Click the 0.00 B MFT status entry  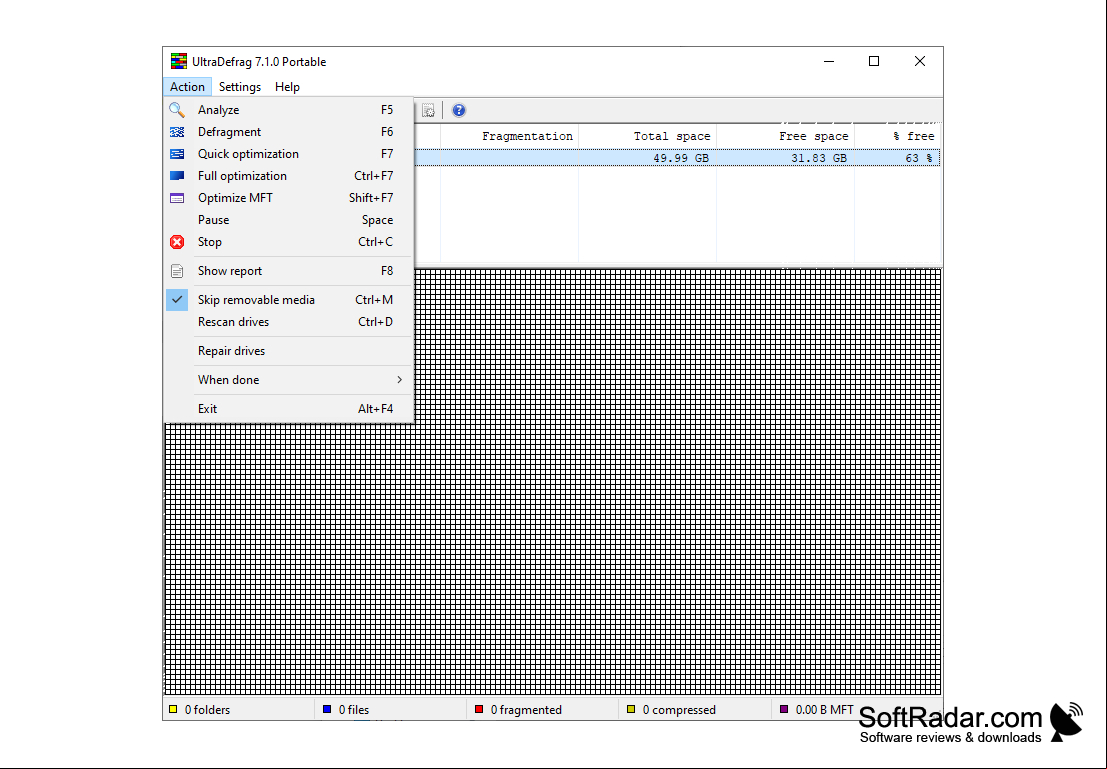point(817,710)
